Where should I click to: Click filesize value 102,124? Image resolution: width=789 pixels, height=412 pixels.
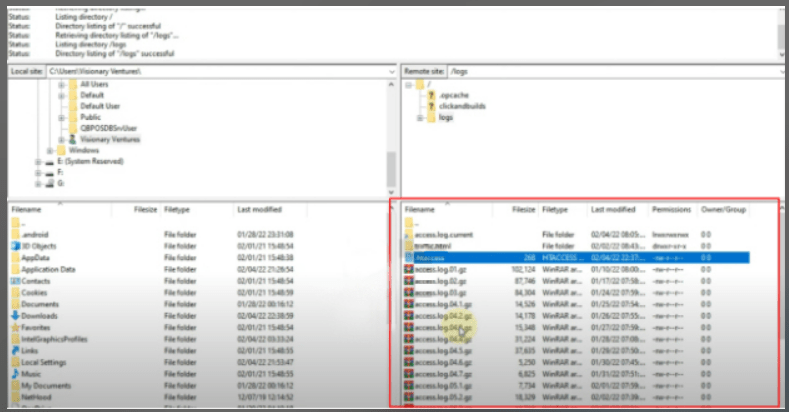523,270
